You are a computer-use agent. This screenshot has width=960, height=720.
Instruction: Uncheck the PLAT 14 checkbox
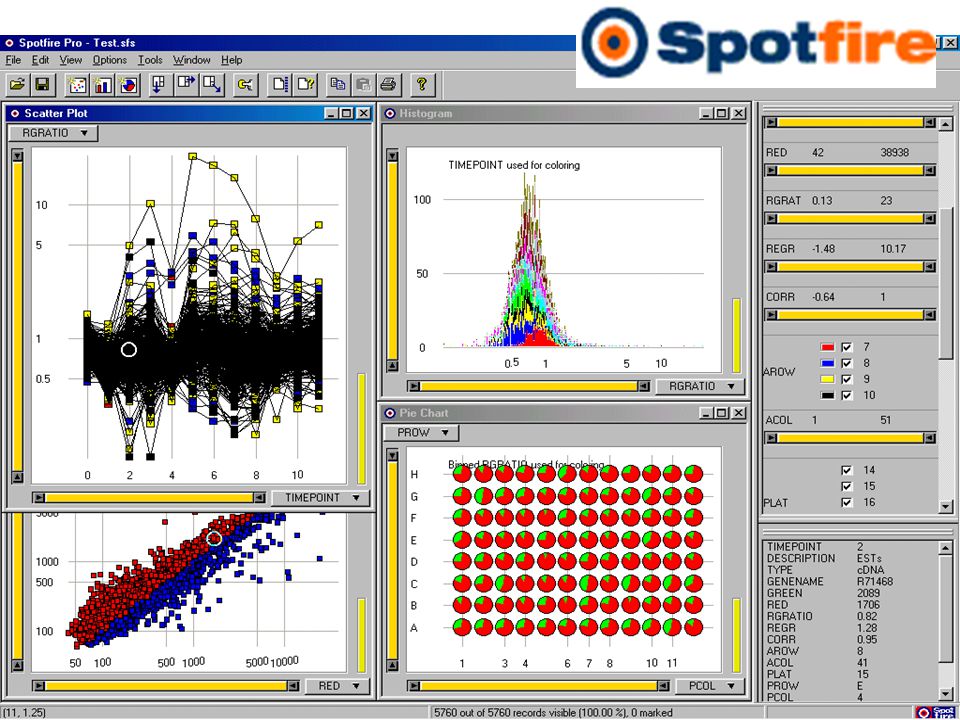(x=847, y=470)
